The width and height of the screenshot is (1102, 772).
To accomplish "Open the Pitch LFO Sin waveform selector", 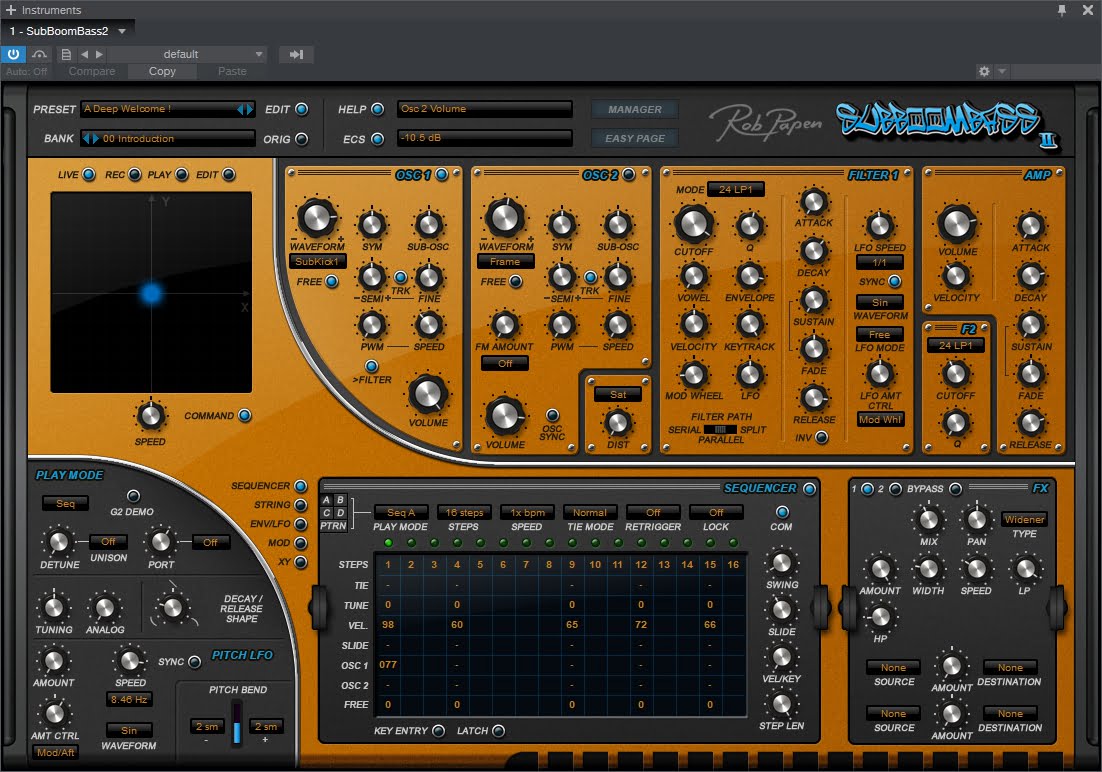I will click(x=129, y=731).
